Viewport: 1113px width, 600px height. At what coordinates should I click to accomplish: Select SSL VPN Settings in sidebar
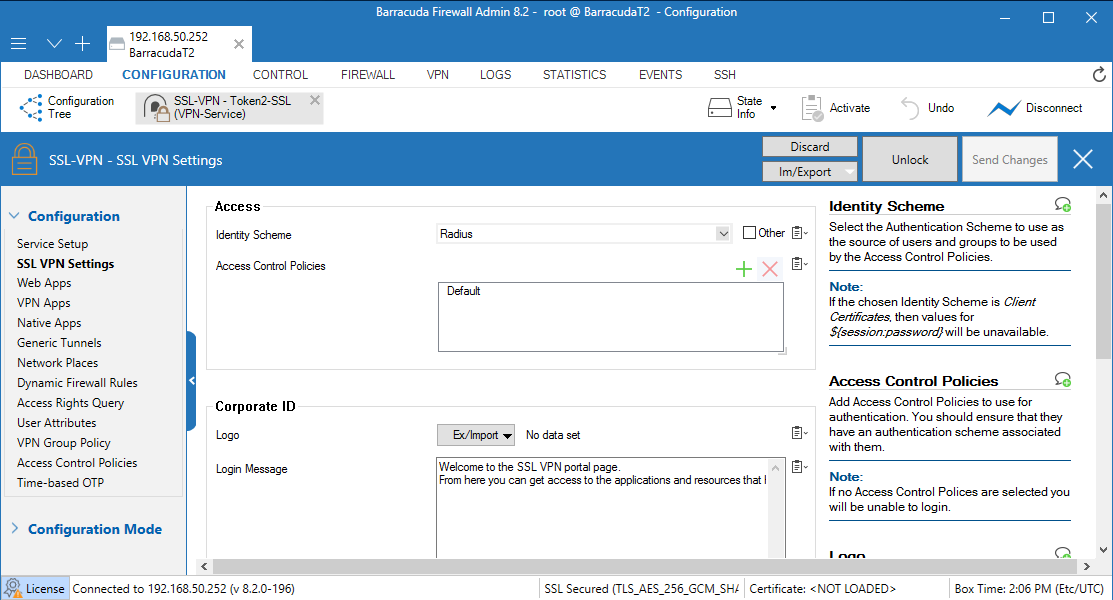(x=65, y=263)
